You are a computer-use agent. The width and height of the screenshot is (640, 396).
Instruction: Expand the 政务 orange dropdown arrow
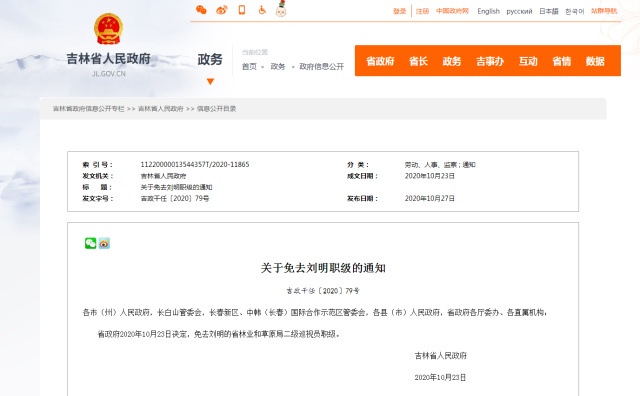[x=210, y=82]
